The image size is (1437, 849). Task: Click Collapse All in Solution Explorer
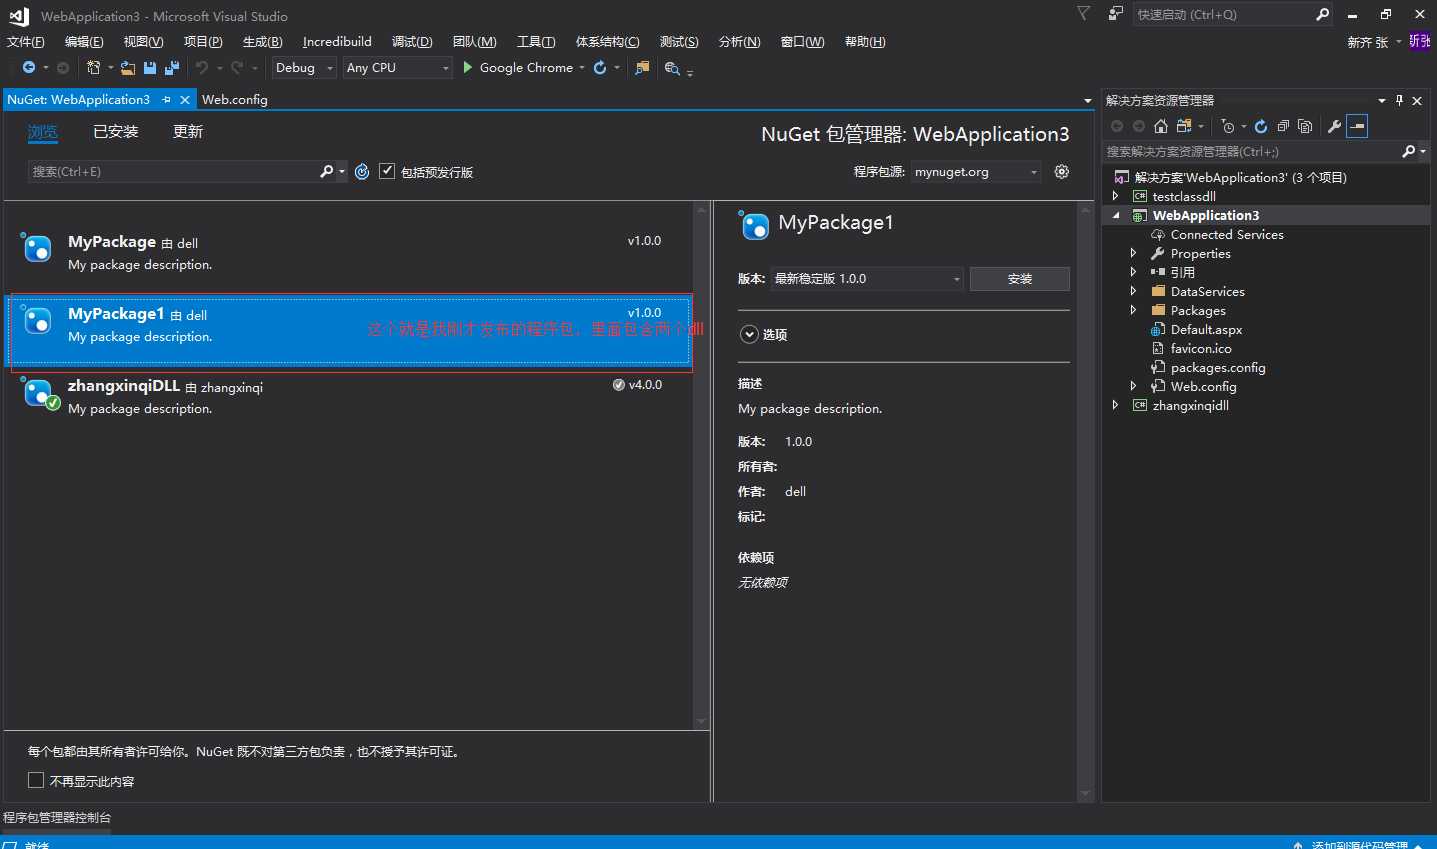1283,126
